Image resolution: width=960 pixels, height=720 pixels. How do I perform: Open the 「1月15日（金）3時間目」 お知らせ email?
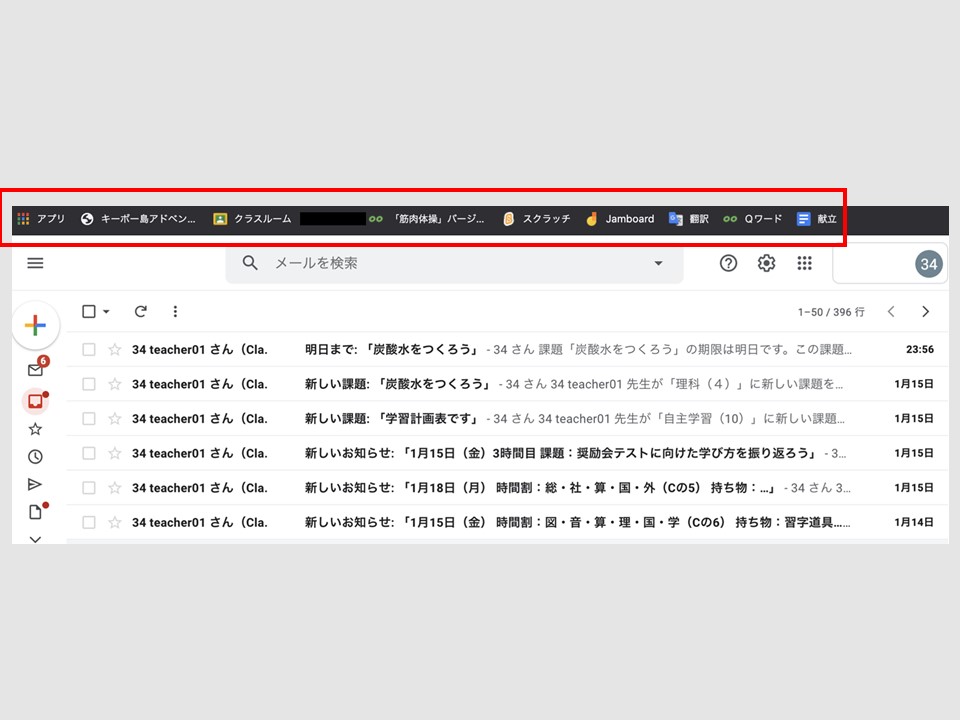click(560, 453)
